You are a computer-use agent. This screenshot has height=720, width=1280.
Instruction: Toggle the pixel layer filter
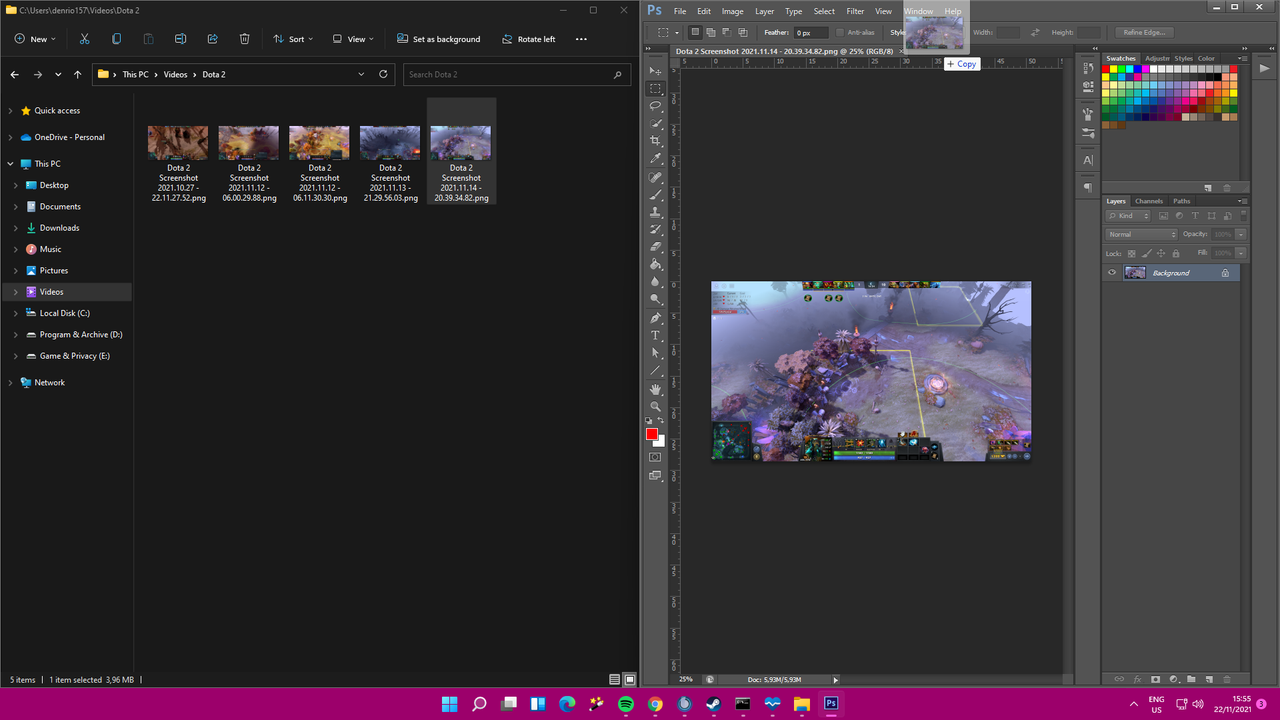tap(1164, 216)
